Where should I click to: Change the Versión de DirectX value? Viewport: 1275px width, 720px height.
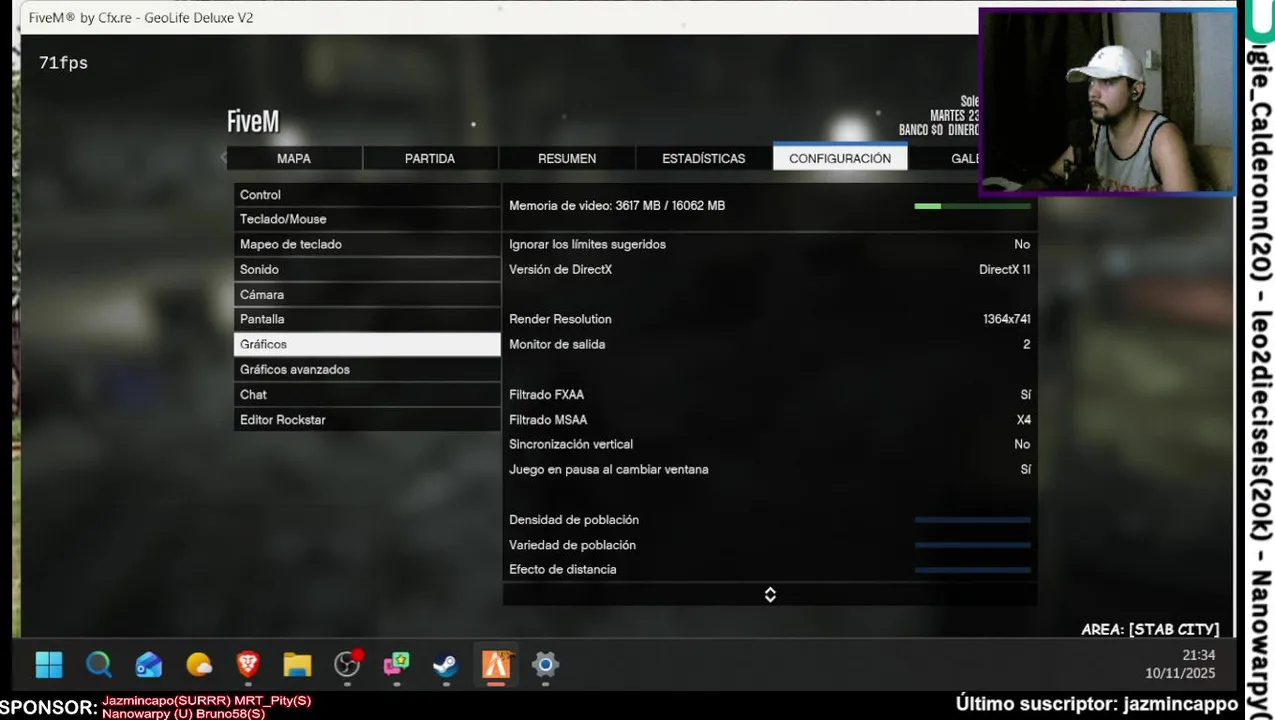pyautogui.click(x=769, y=269)
